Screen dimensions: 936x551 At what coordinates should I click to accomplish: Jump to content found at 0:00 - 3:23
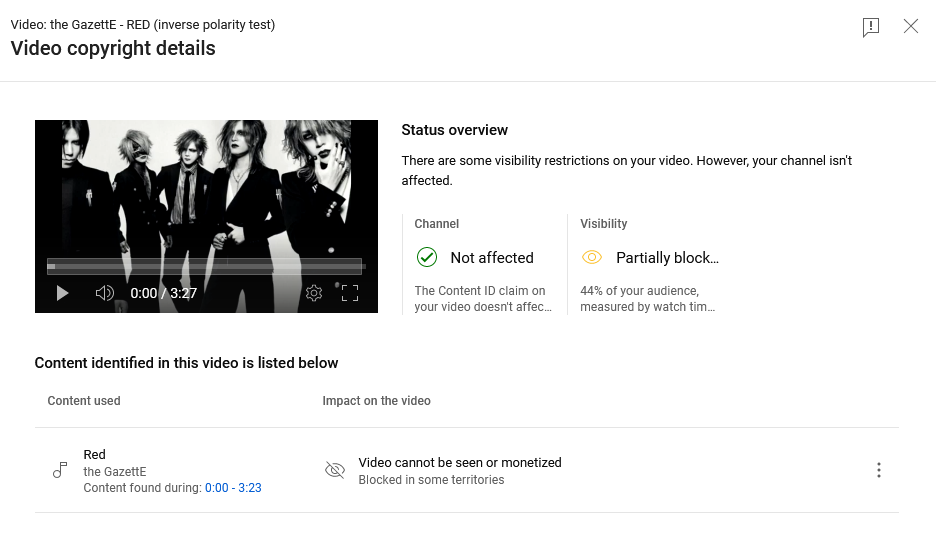pos(233,488)
